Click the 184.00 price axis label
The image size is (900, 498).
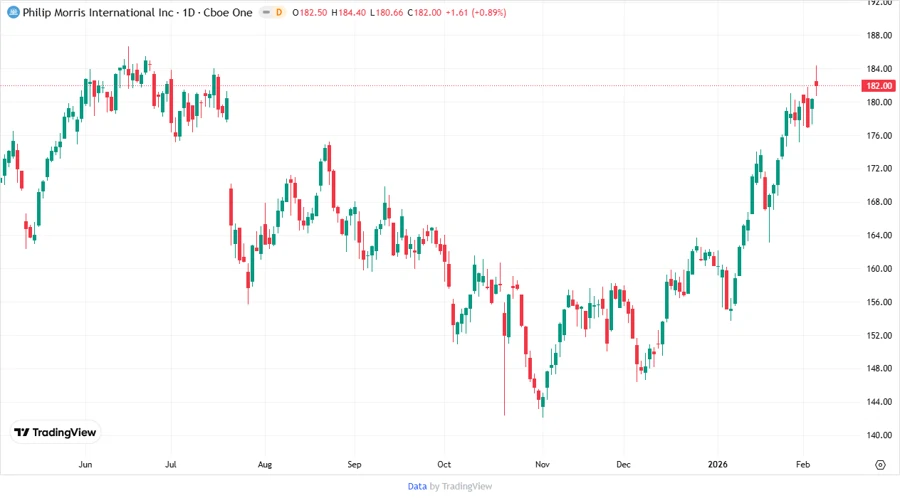point(879,69)
